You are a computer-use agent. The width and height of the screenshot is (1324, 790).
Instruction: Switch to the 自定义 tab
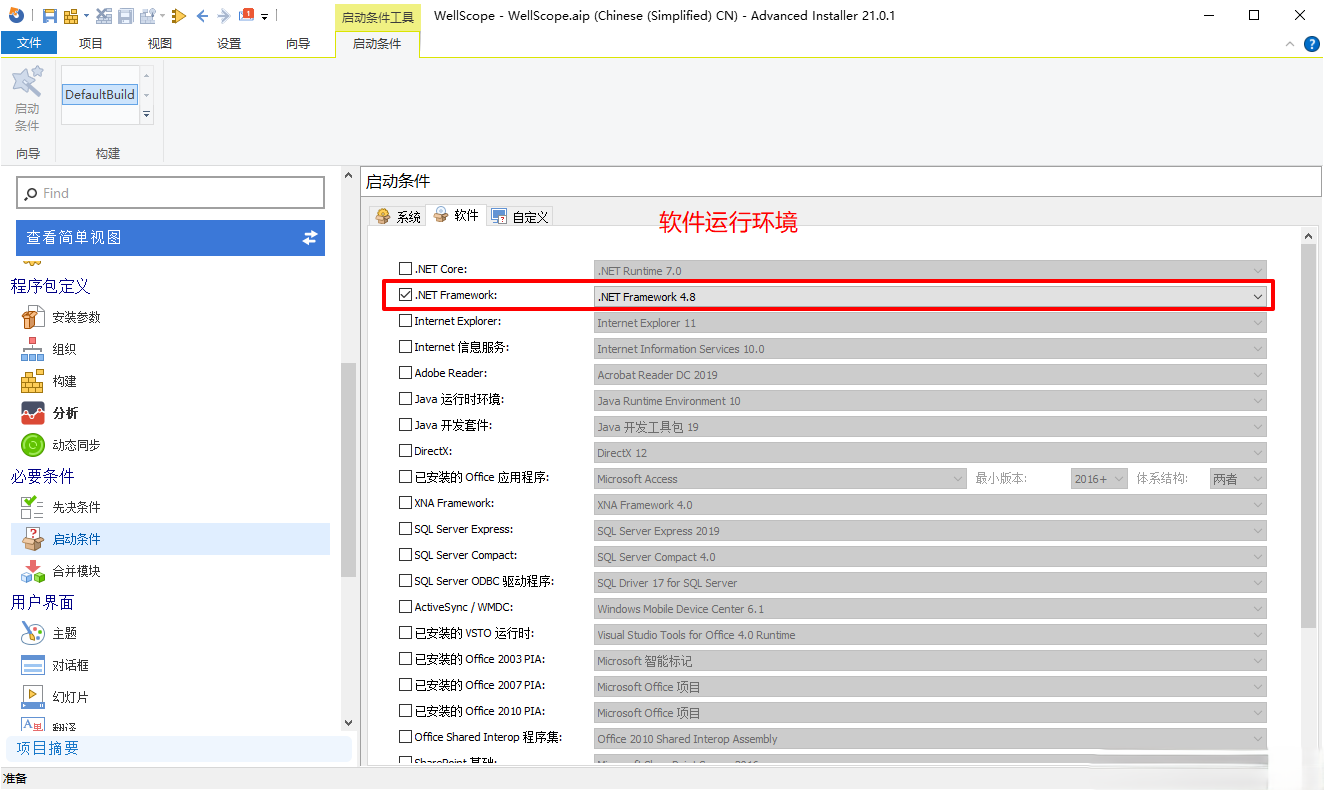[520, 216]
